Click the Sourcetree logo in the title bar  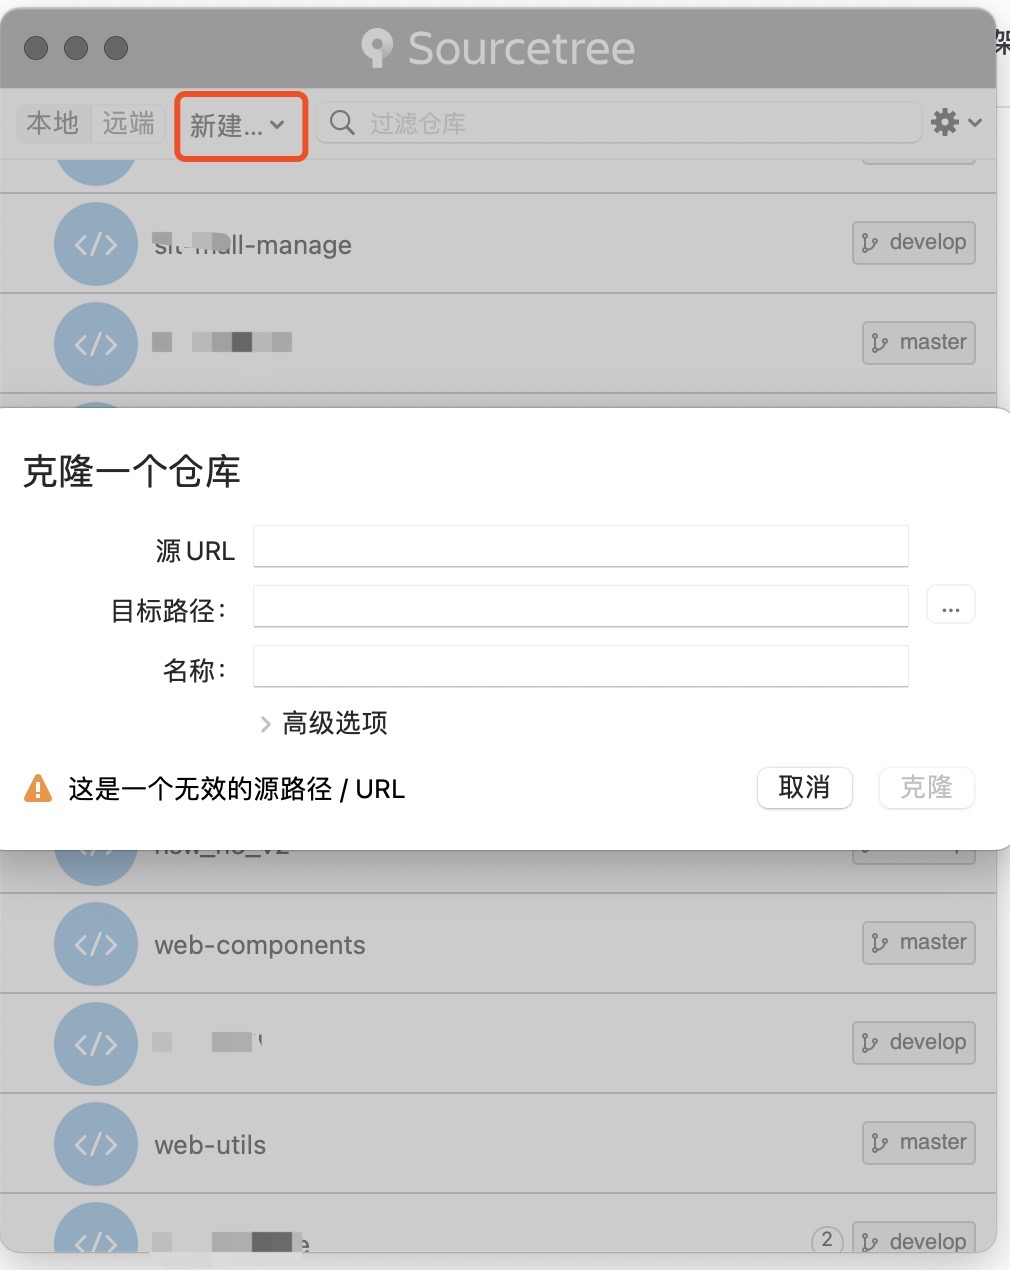[377, 48]
